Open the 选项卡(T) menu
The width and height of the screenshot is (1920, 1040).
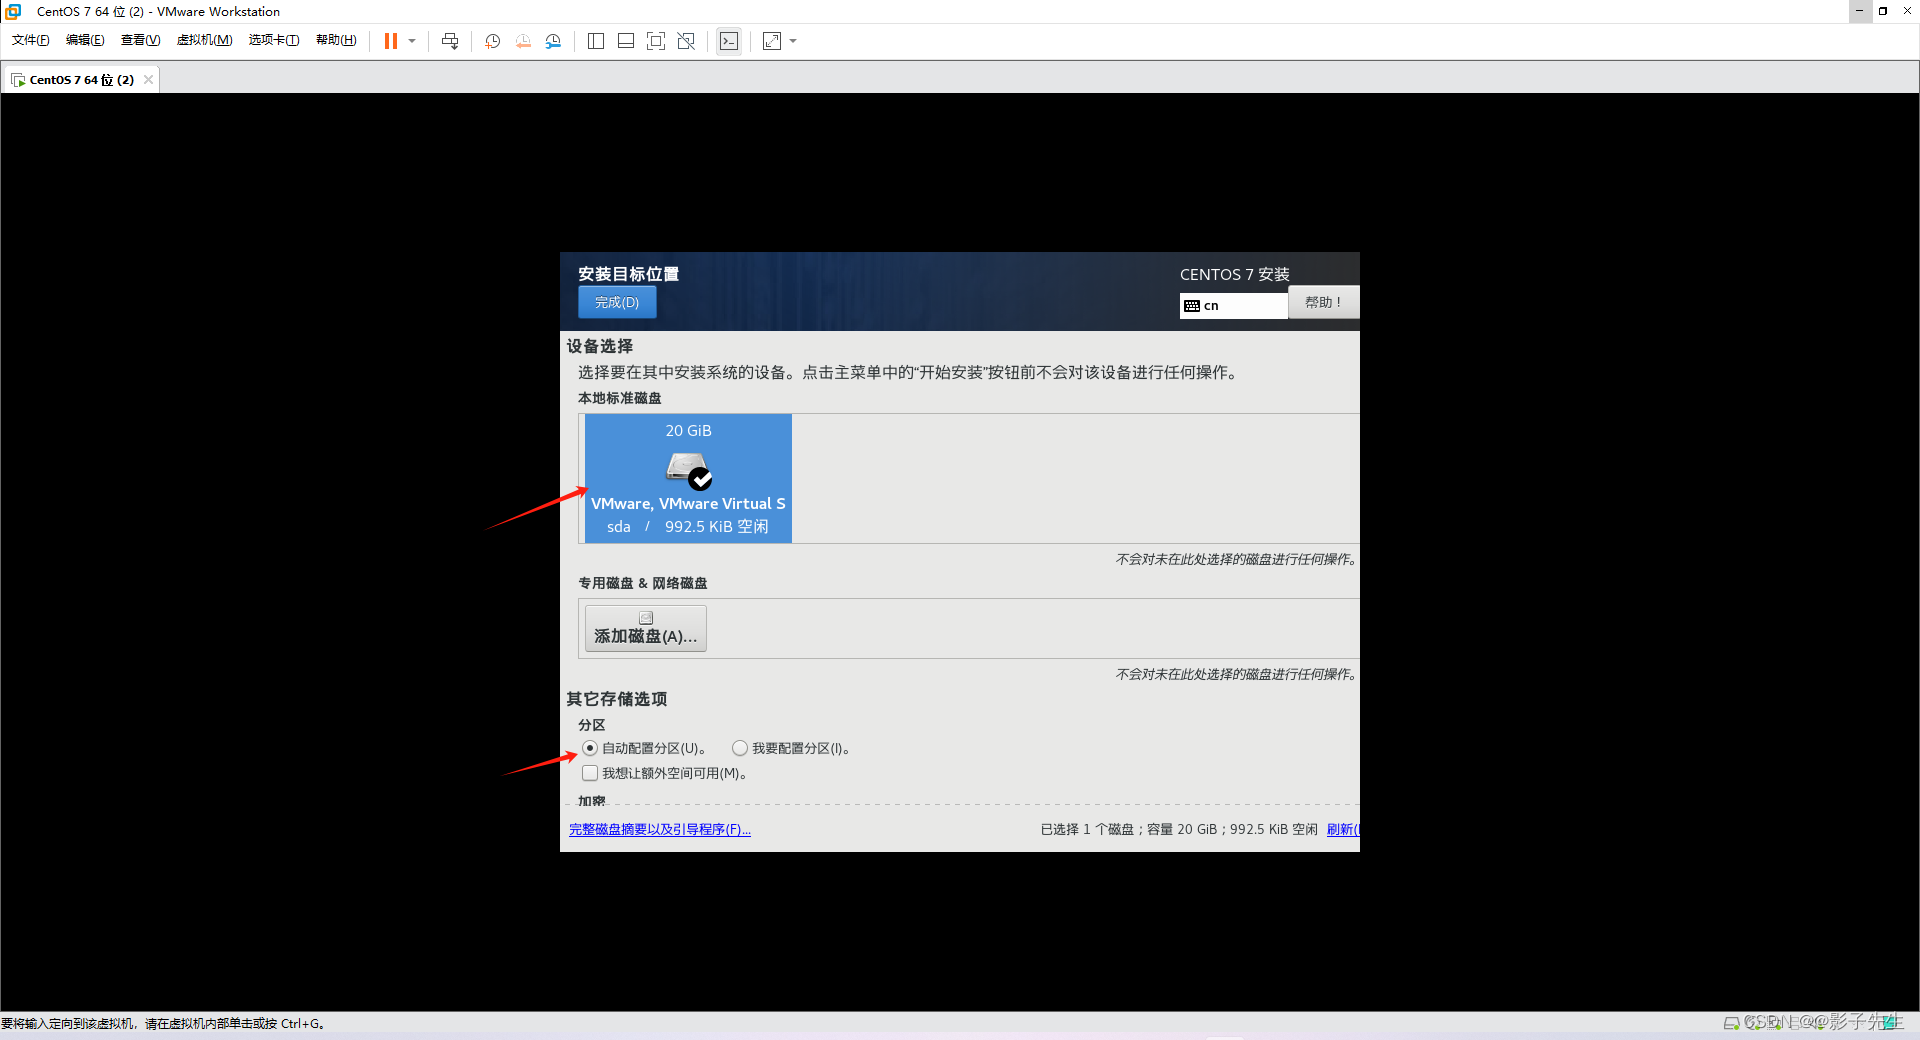pos(274,40)
